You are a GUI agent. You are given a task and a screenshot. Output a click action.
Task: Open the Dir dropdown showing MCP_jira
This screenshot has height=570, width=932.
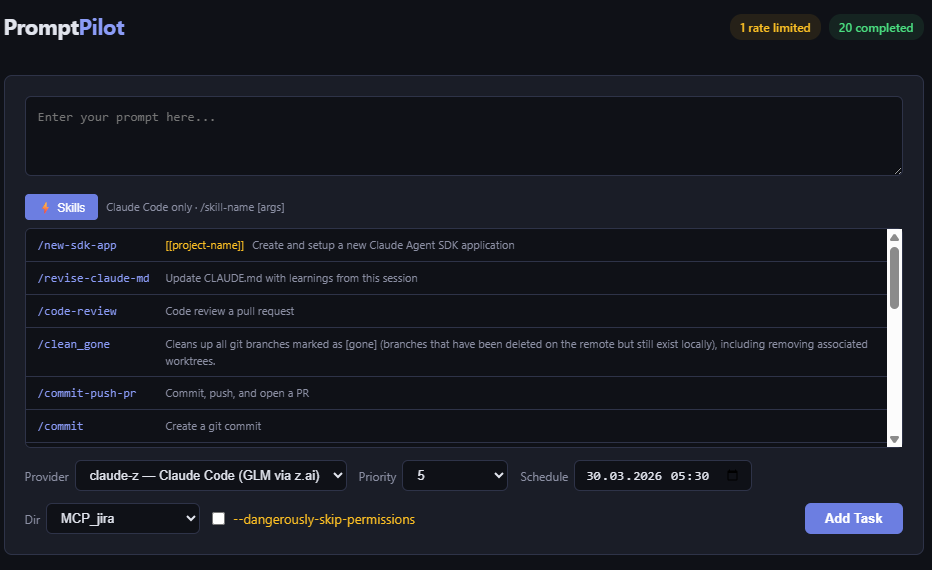pos(123,519)
